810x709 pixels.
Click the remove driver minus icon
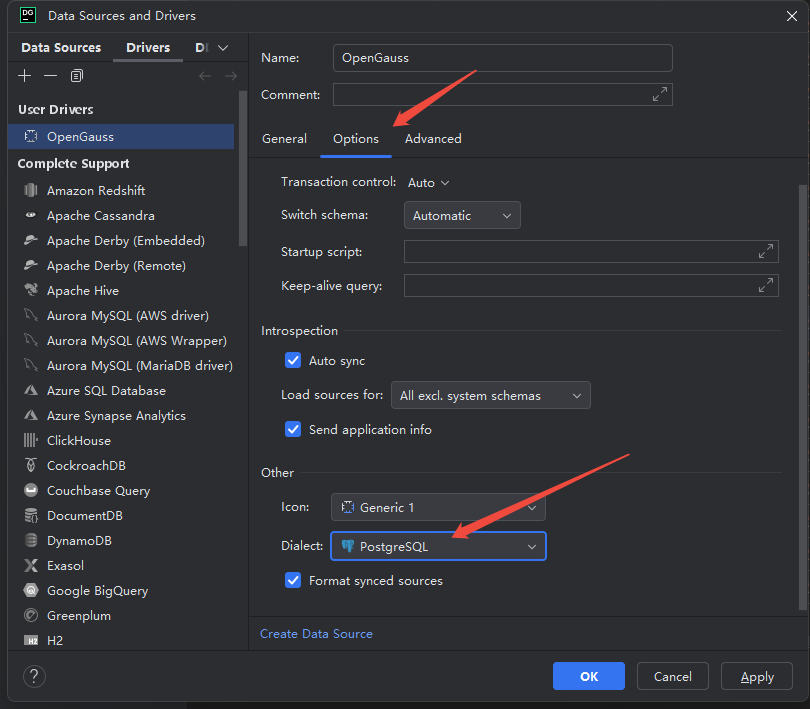coord(51,76)
